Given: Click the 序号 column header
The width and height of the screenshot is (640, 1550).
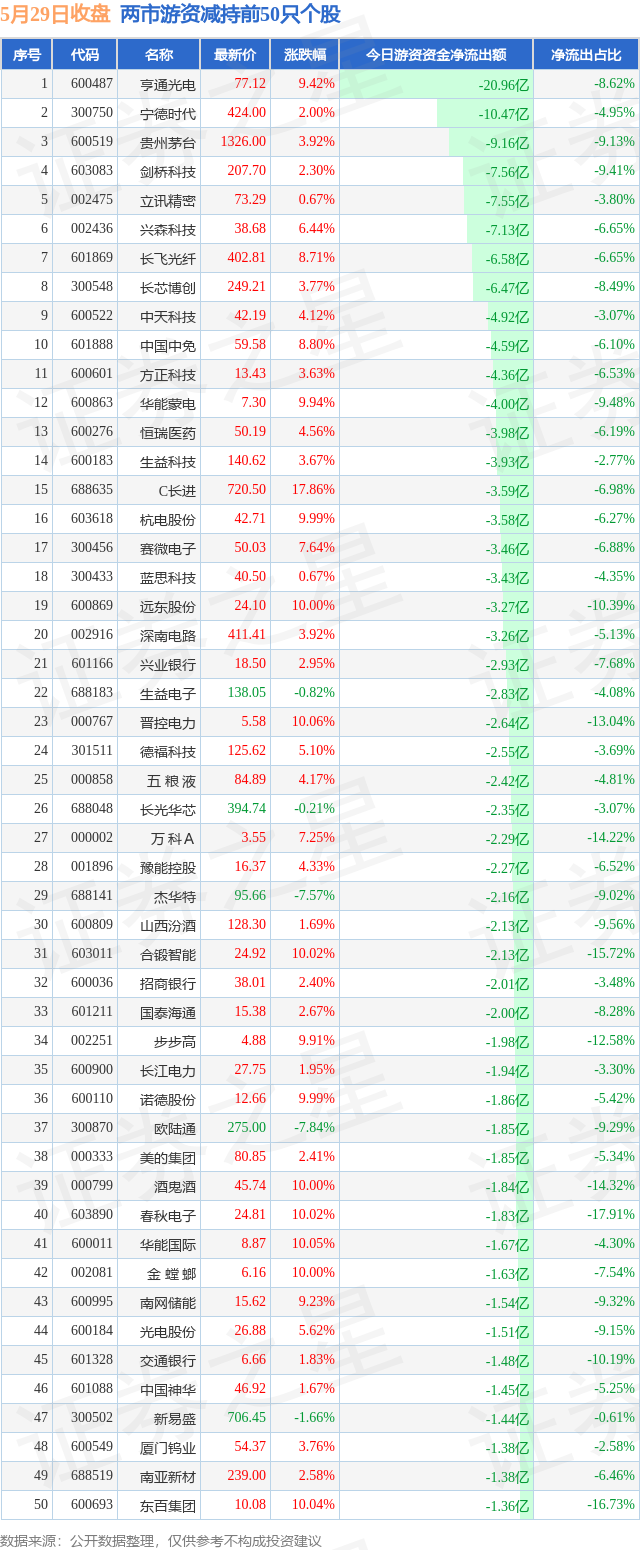Looking at the screenshot, I should click(26, 55).
